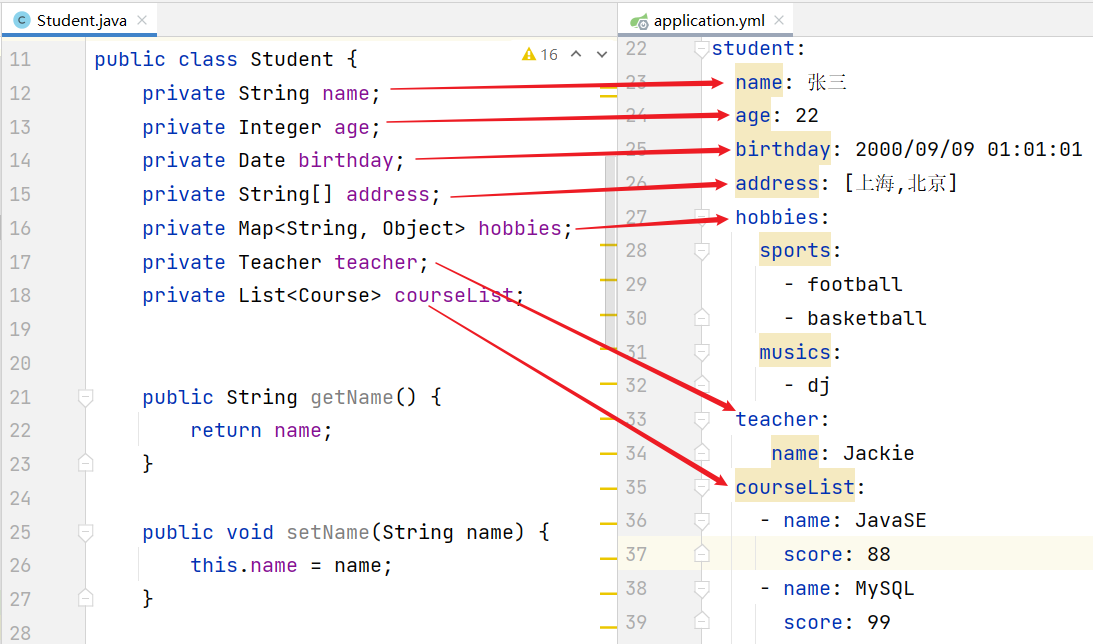The width and height of the screenshot is (1093, 644).
Task: Click the 'getName' method name
Action: pyautogui.click(x=351, y=397)
